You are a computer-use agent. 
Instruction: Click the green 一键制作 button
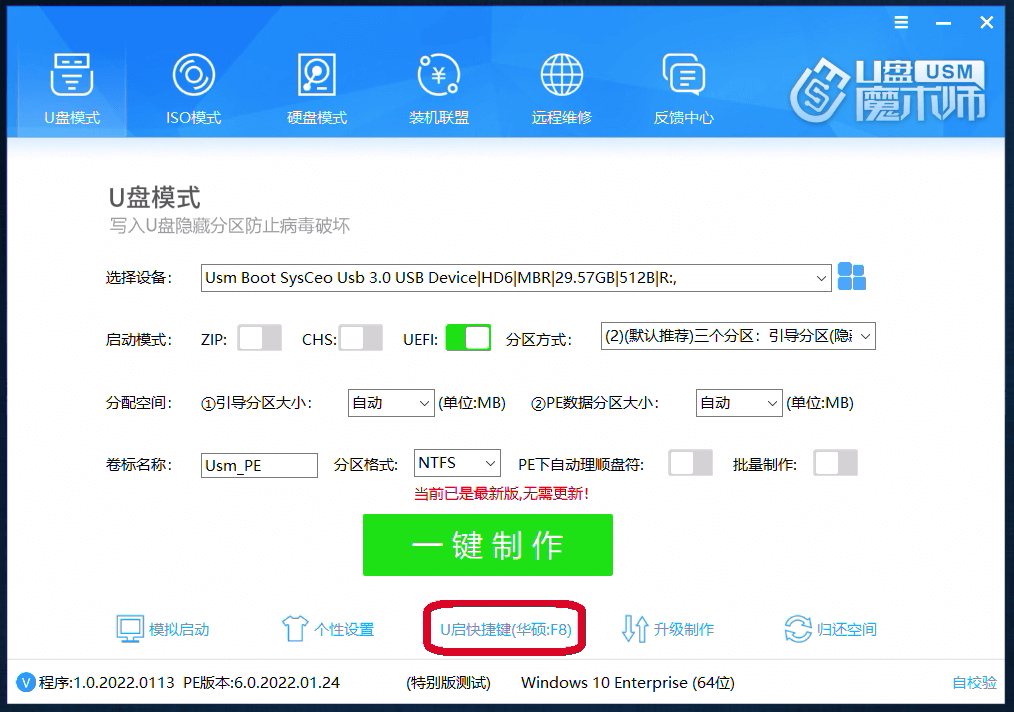tap(488, 545)
